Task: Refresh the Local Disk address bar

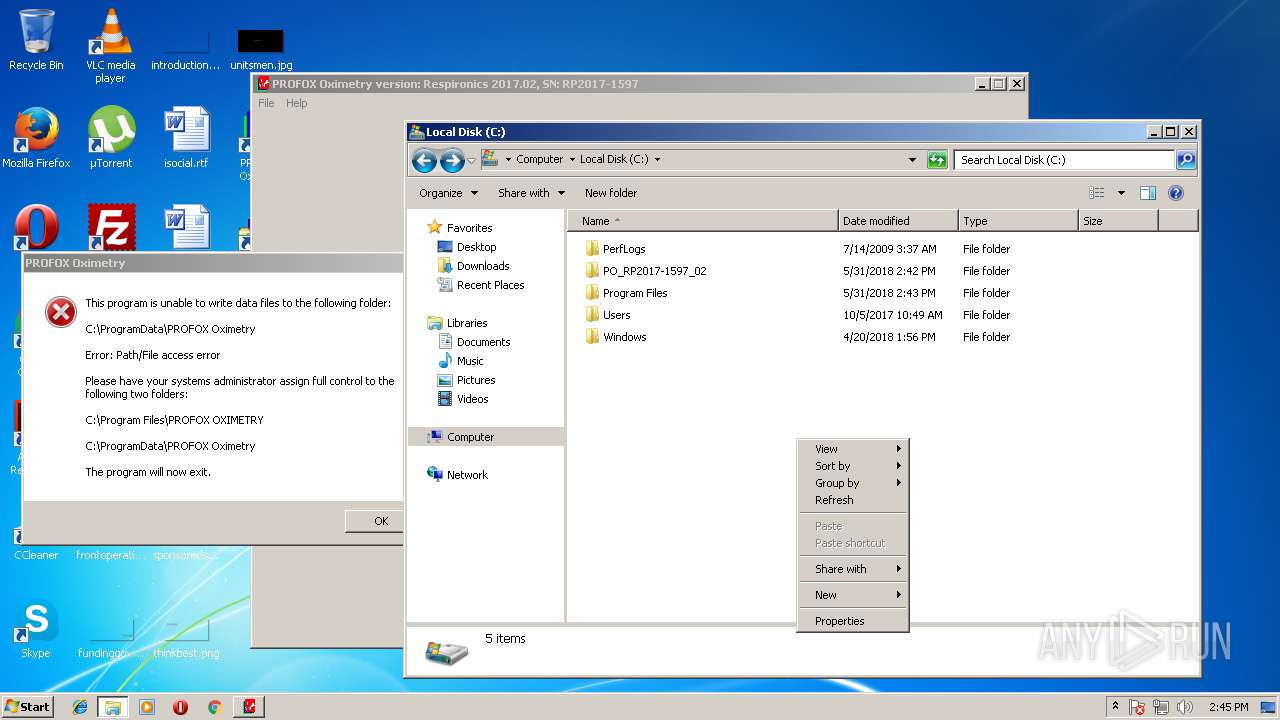Action: pyautogui.click(x=937, y=160)
